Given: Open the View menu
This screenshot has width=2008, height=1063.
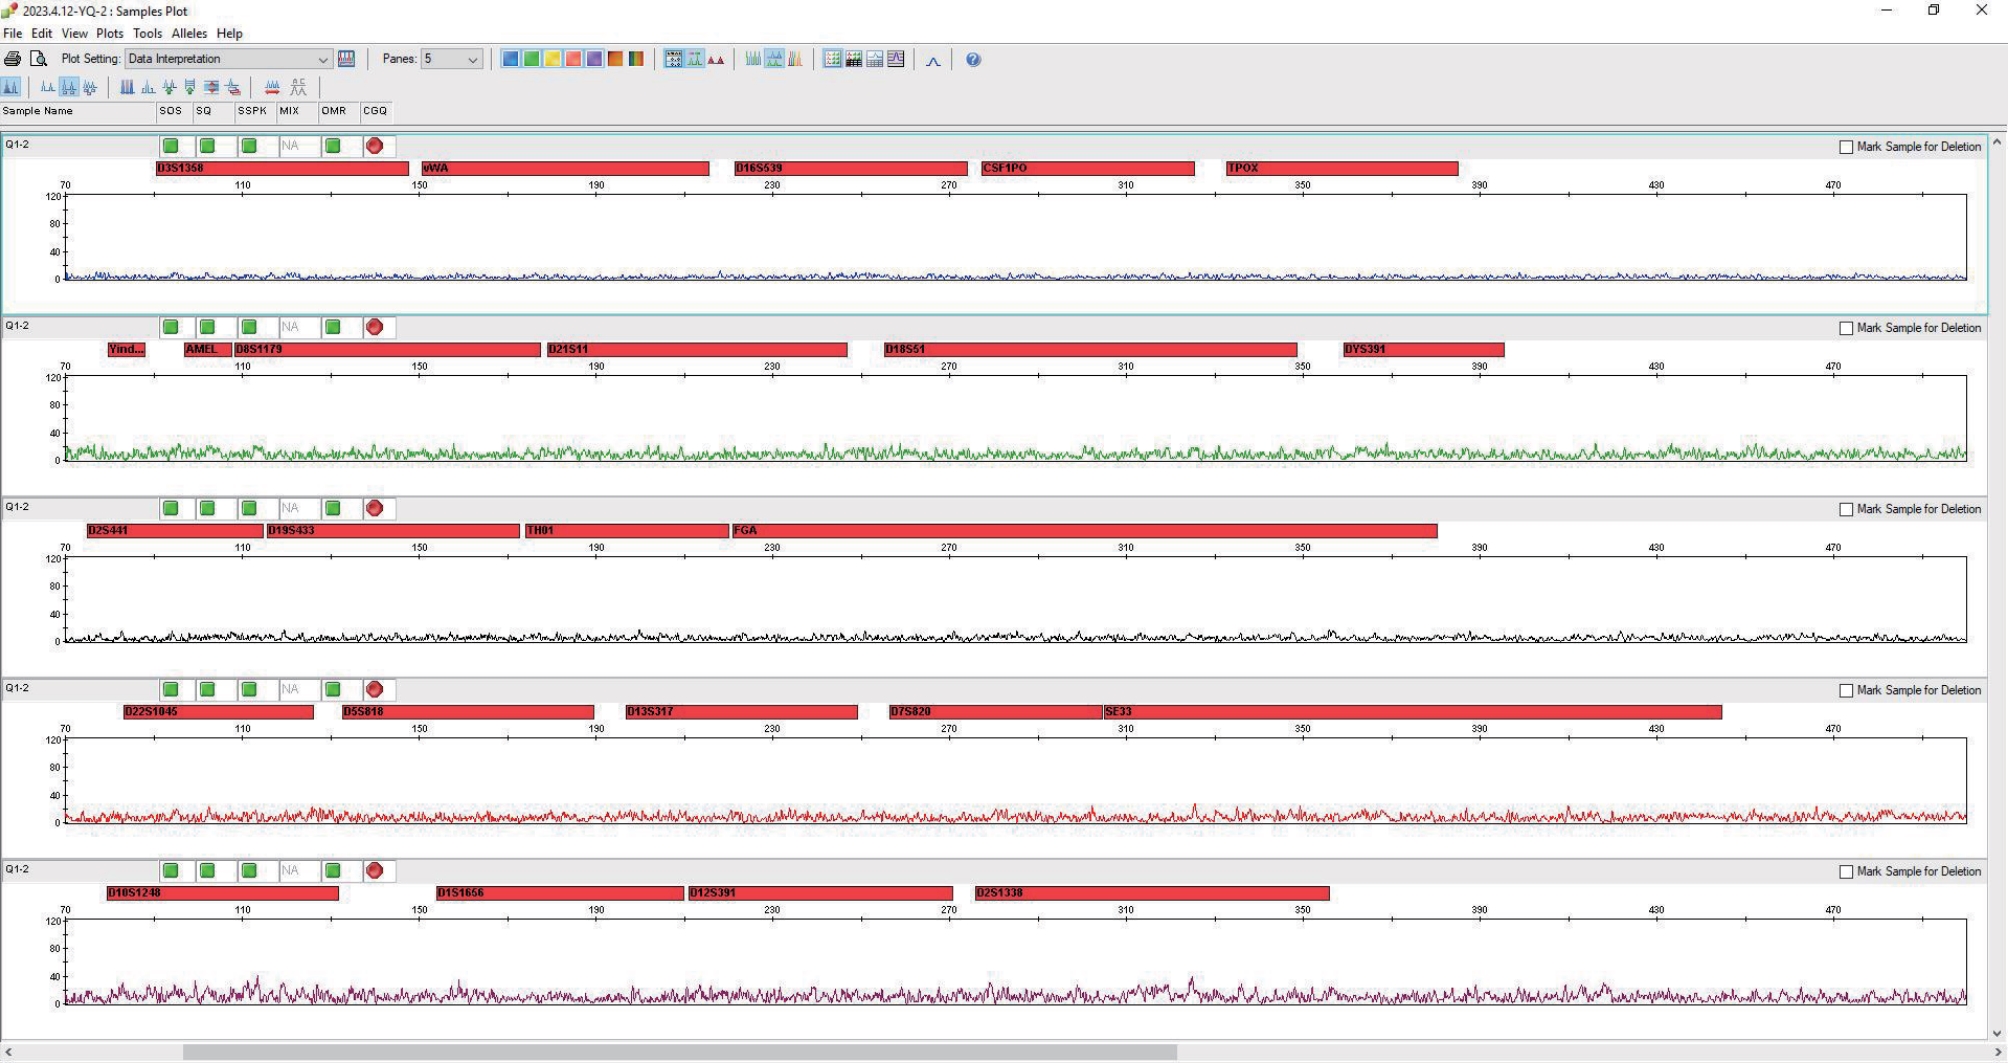Looking at the screenshot, I should [x=75, y=33].
